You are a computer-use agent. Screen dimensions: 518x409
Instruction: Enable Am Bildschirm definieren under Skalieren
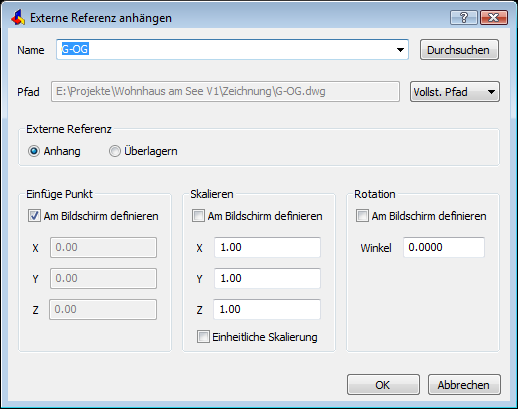pyautogui.click(x=198, y=216)
